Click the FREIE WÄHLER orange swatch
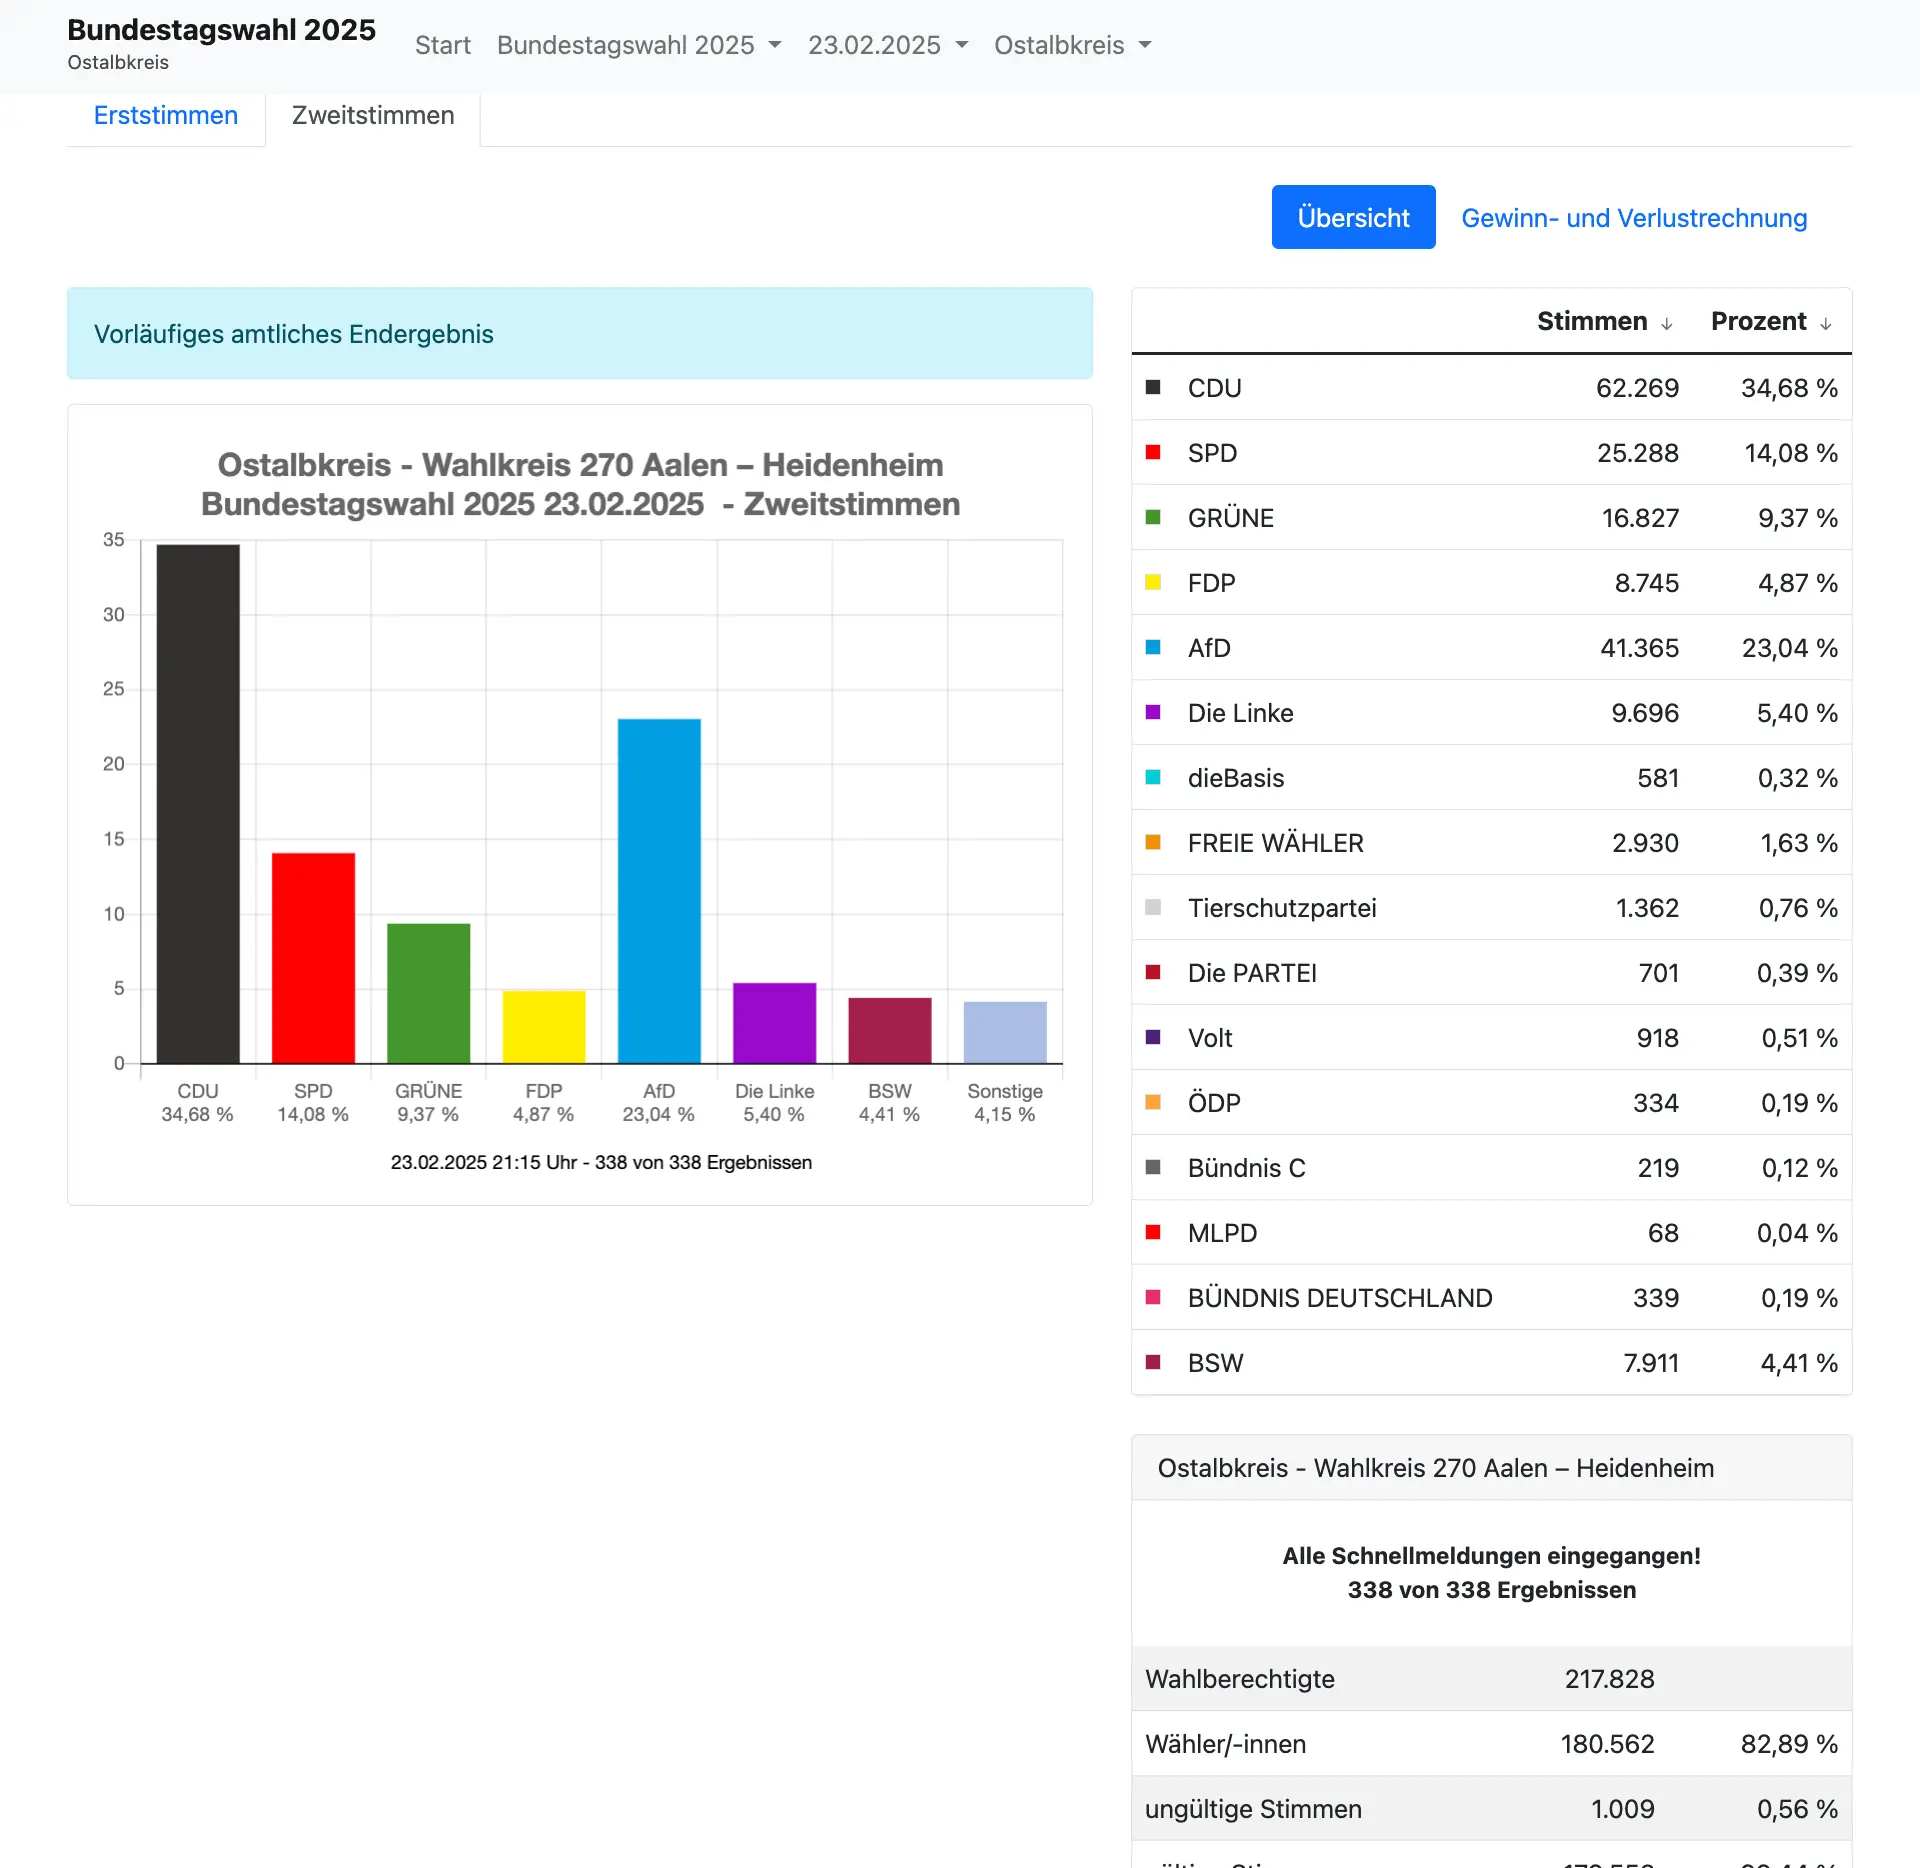Screen dimensions: 1920x1868 coord(1153,842)
